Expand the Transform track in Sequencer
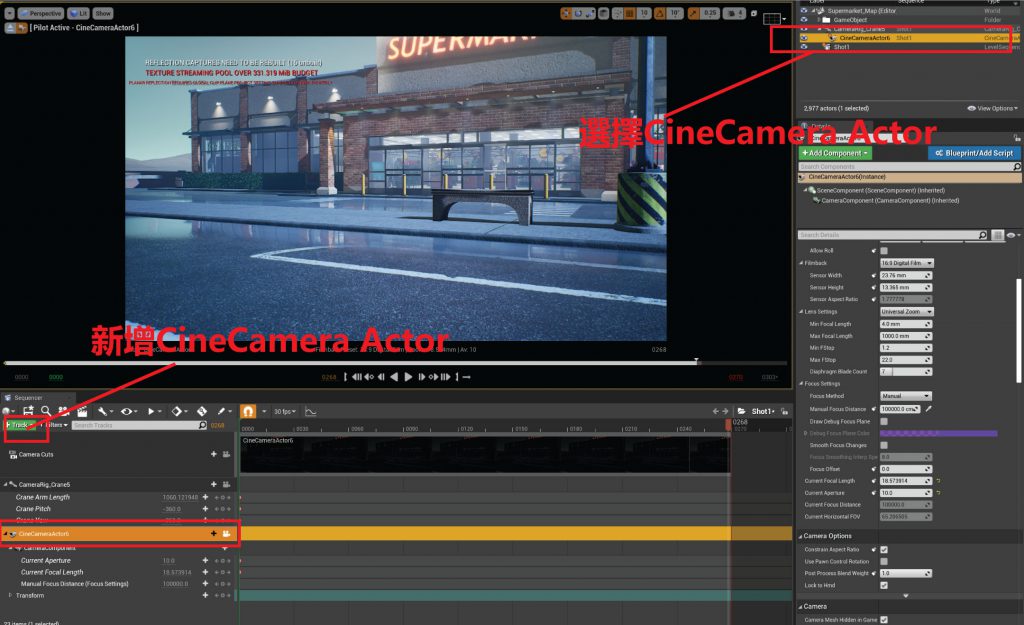The width and height of the screenshot is (1024, 625). click(x=11, y=595)
